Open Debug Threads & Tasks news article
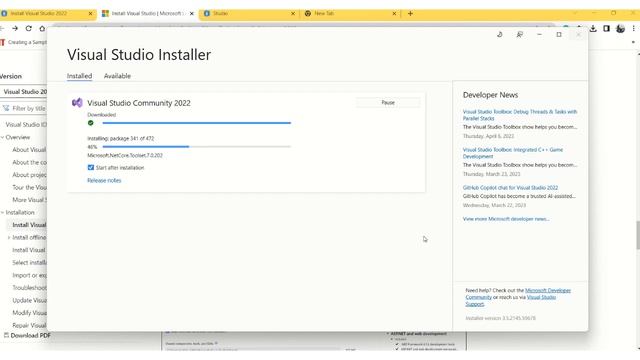 pyautogui.click(x=520, y=115)
